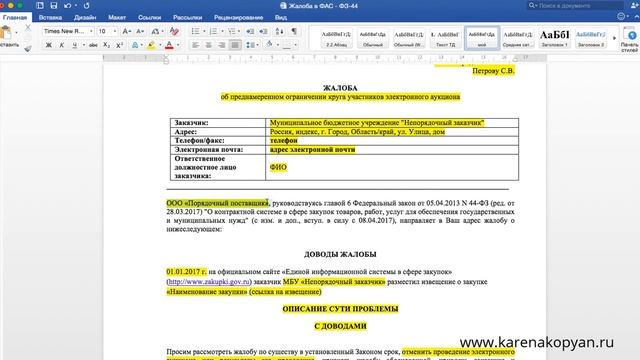Open text effects icon
This screenshot has height=360, width=640.
point(135,45)
